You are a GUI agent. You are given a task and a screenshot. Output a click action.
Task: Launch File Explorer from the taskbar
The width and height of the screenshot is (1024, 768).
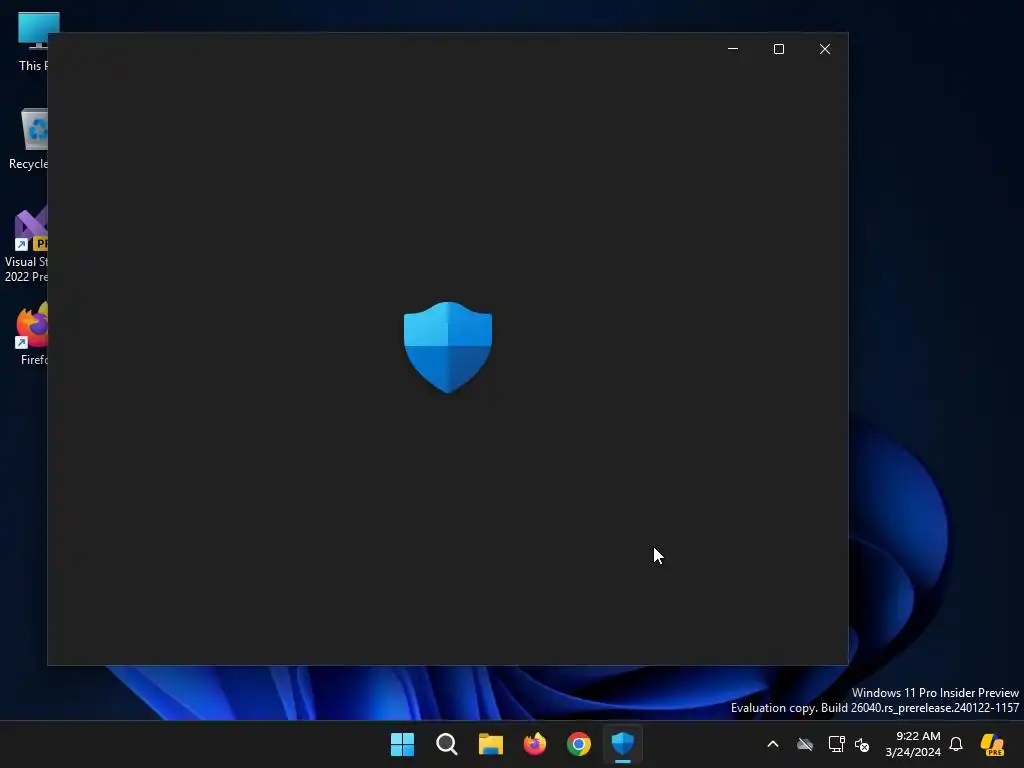pos(490,744)
